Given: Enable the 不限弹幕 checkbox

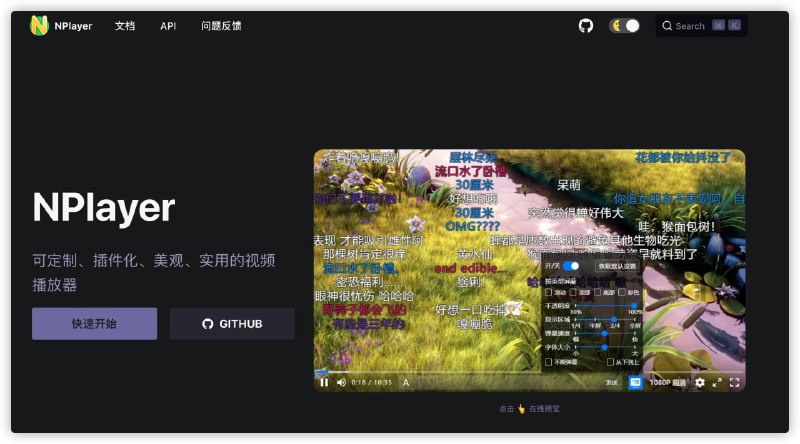Looking at the screenshot, I should [x=548, y=362].
